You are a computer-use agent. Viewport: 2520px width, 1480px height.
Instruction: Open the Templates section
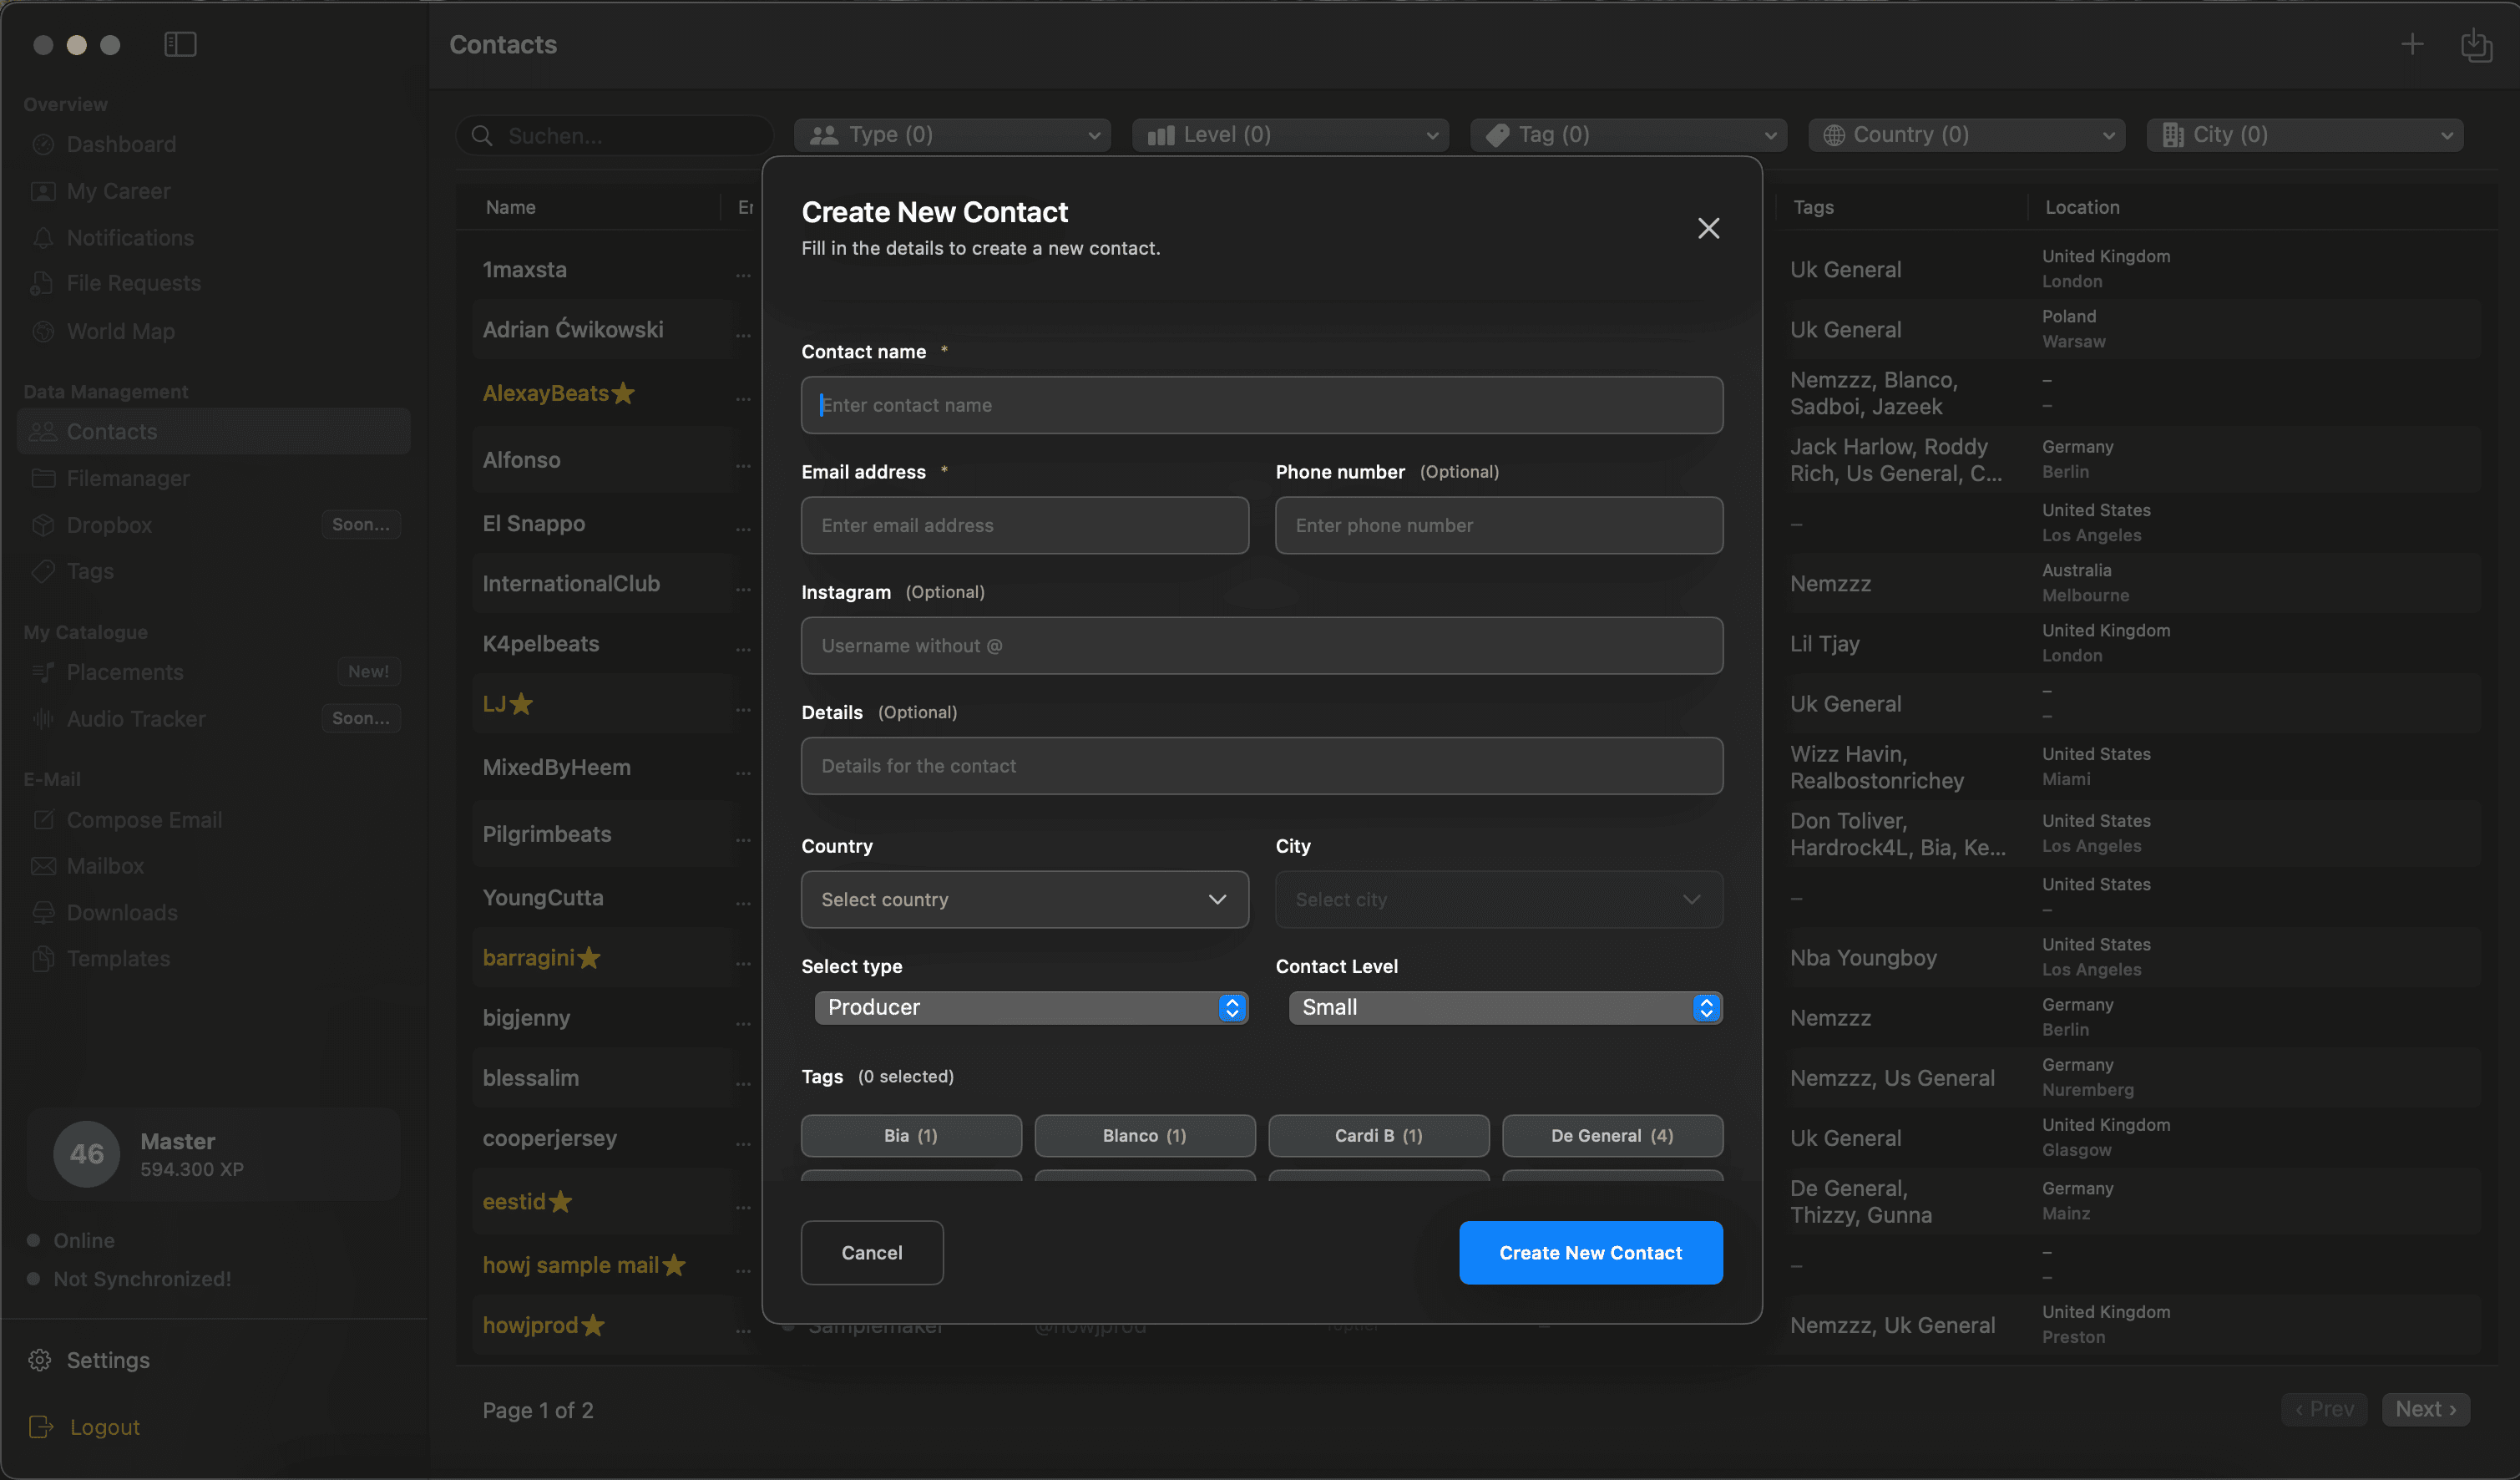(117, 958)
